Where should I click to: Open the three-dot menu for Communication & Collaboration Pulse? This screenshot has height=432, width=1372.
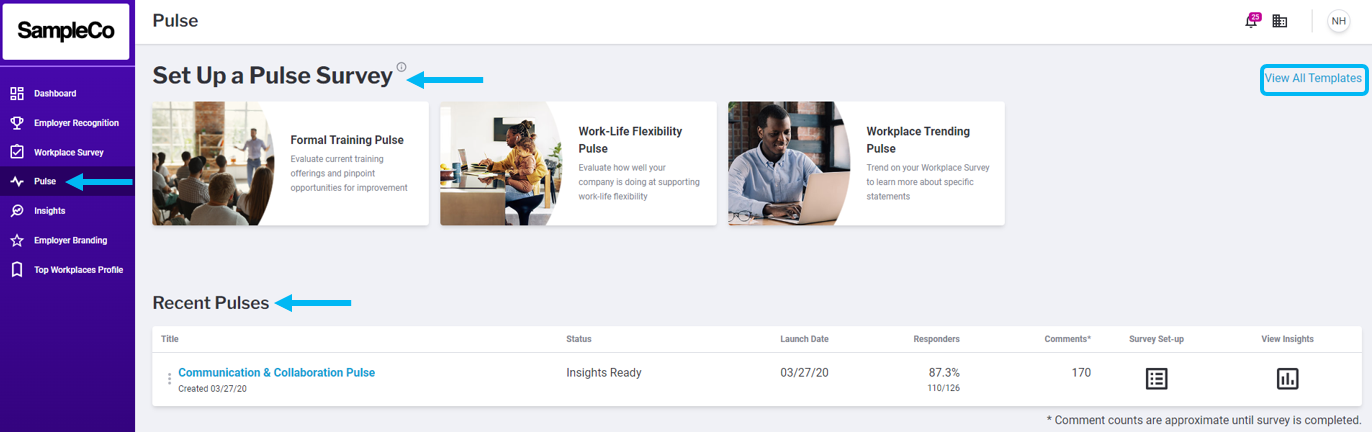tap(169, 379)
